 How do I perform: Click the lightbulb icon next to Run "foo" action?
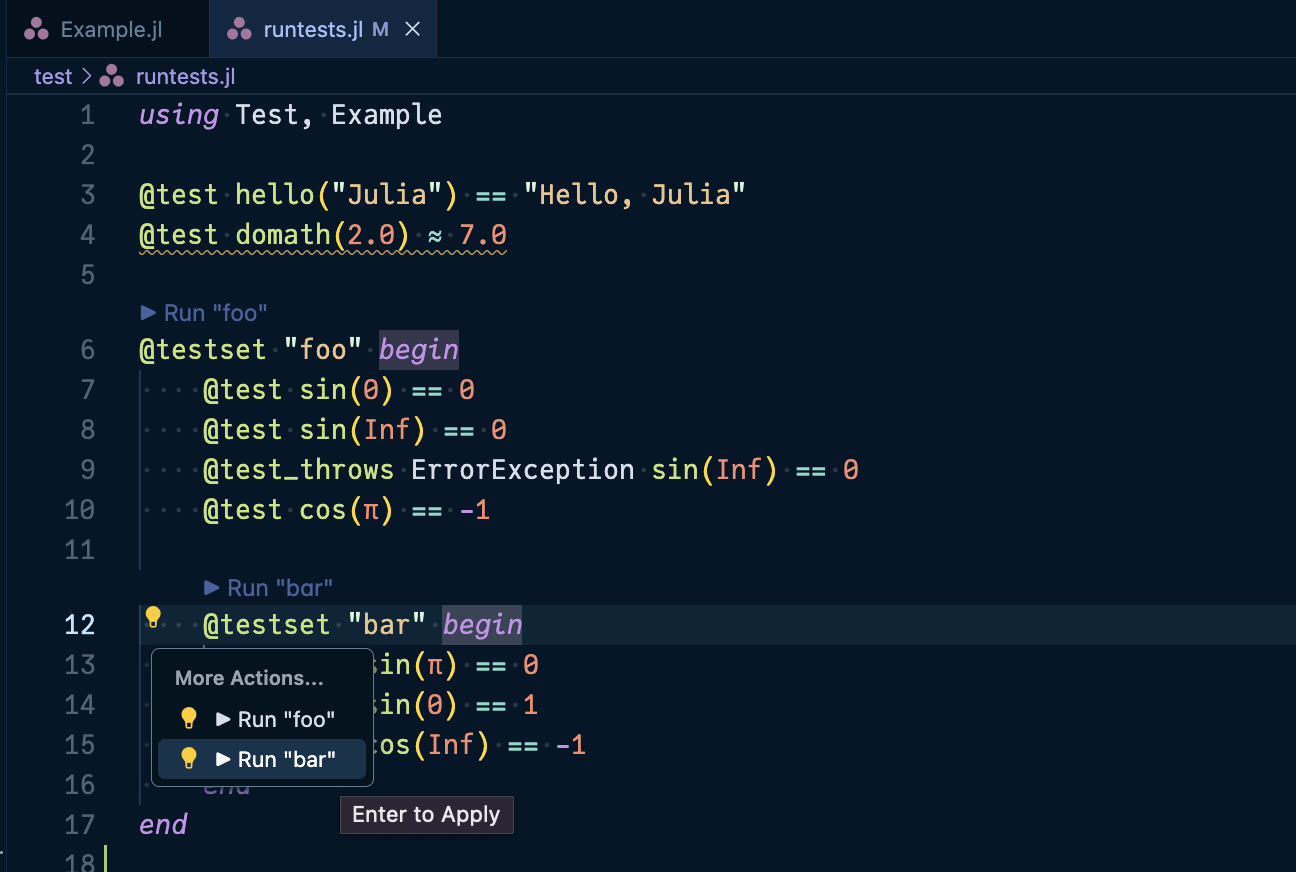(x=188, y=717)
